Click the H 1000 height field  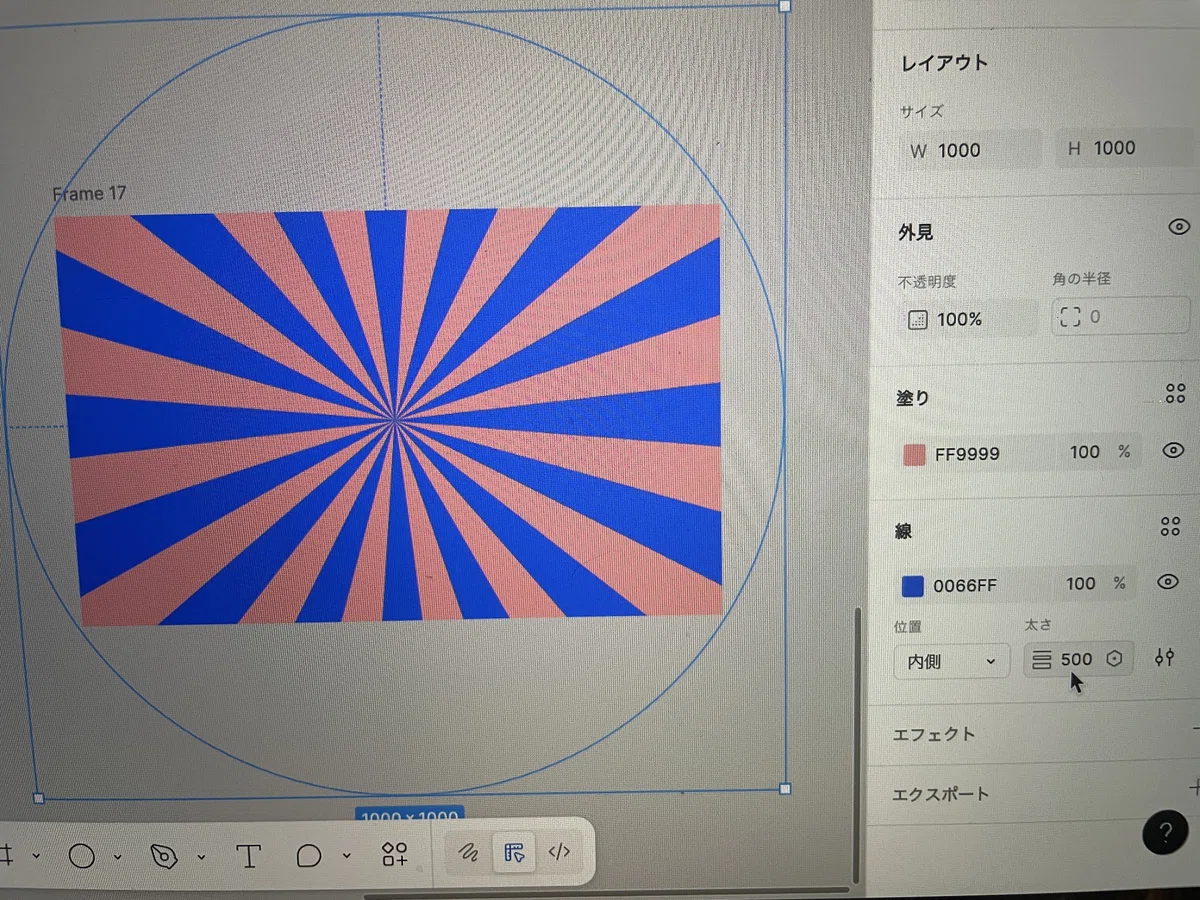1124,148
